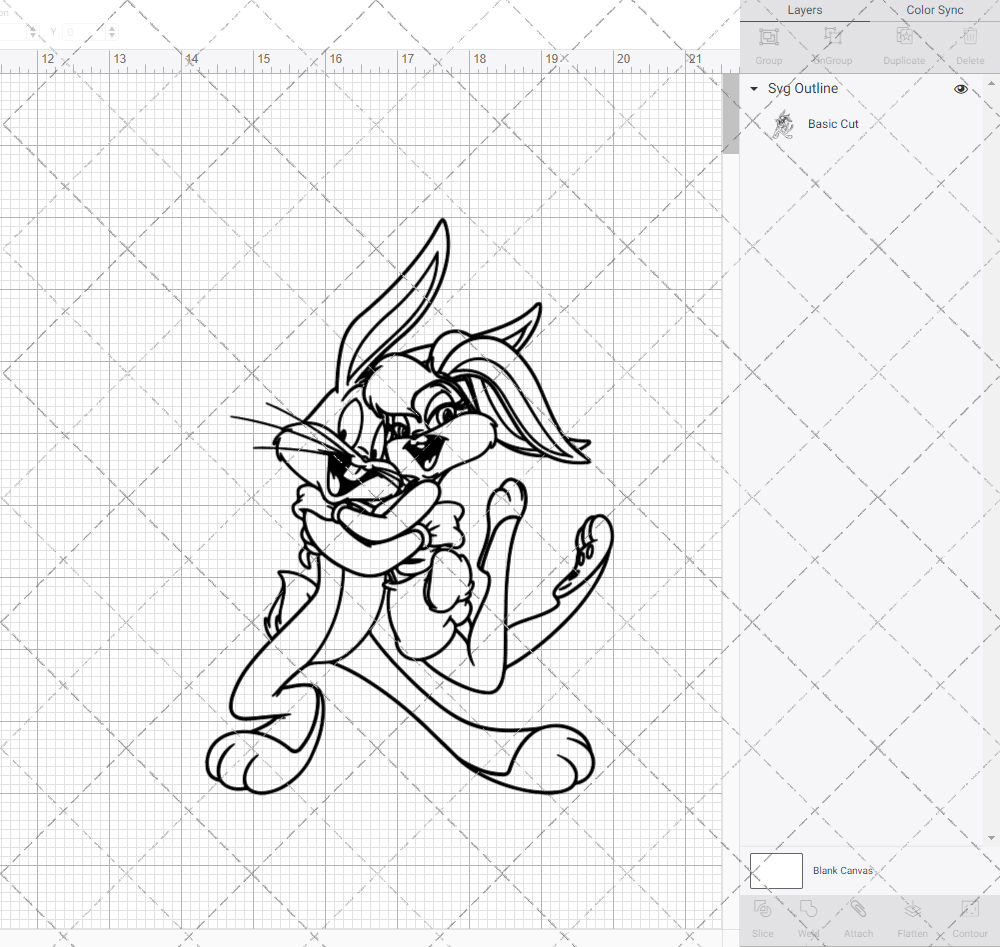Select the Basic Cut layer label
1000x947 pixels.
point(833,124)
